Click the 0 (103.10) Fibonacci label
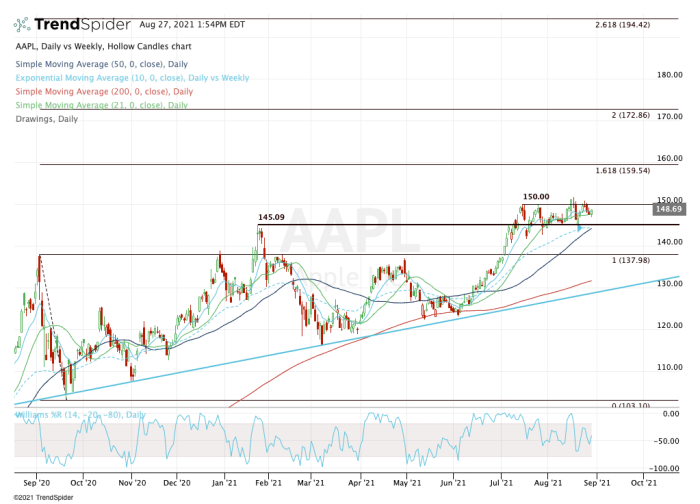700x504 pixels. coord(630,405)
